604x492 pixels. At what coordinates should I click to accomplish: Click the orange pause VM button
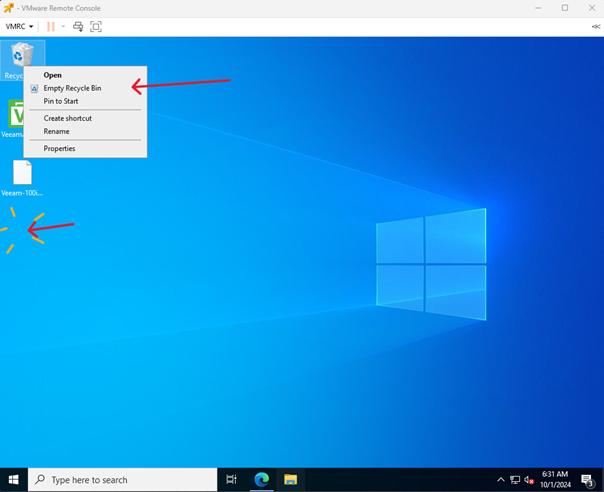coord(51,26)
